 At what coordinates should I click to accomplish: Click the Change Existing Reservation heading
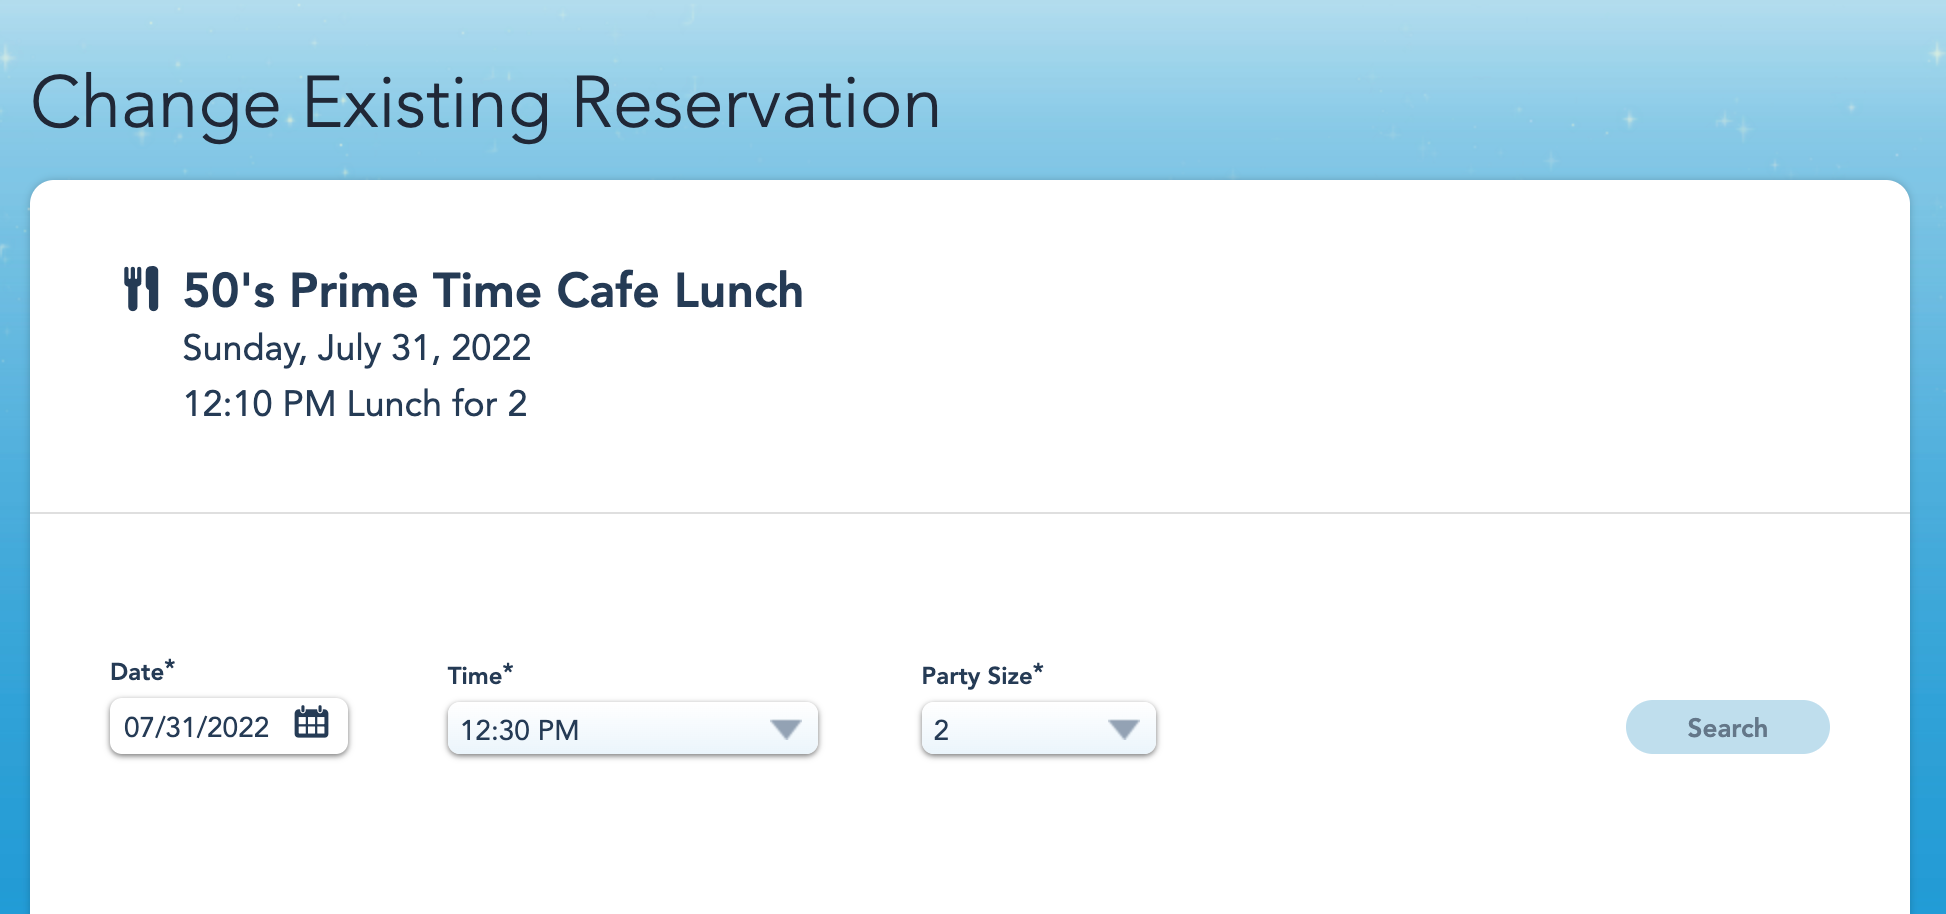486,104
